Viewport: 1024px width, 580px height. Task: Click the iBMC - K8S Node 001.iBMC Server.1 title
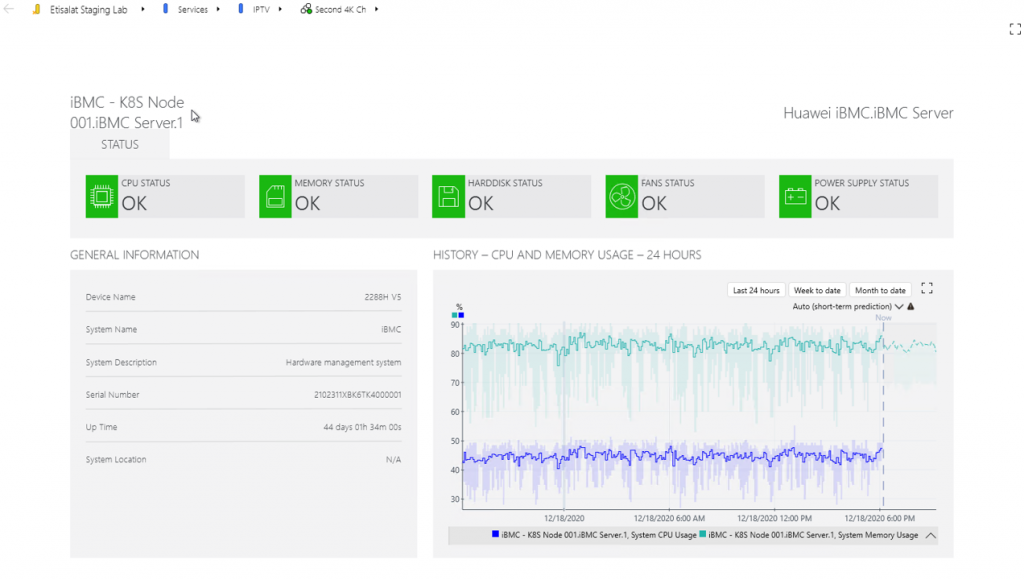127,112
